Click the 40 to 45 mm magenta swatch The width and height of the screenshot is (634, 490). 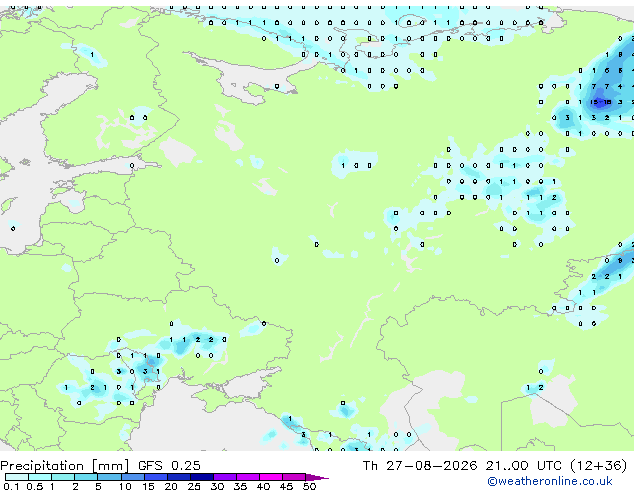[271, 477]
